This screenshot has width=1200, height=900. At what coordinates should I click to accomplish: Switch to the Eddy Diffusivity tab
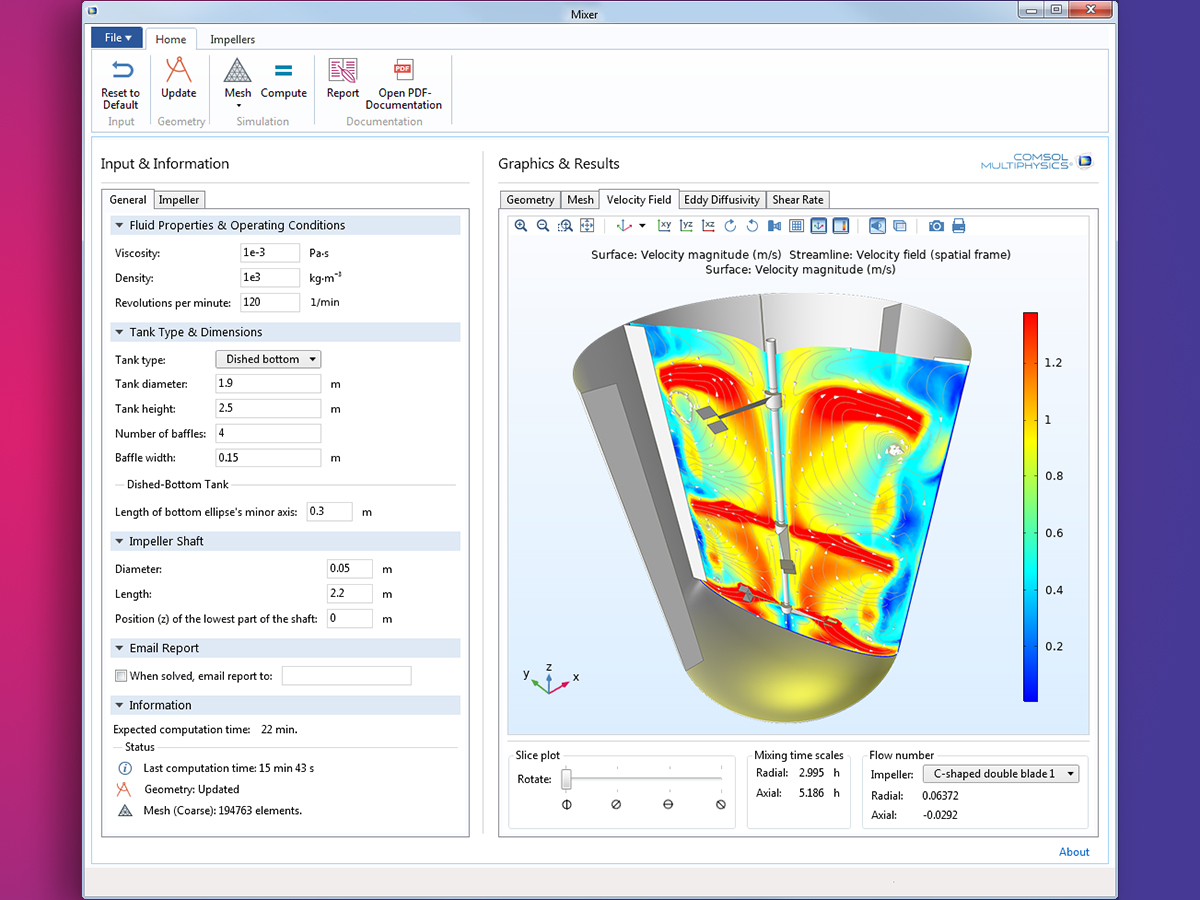click(722, 199)
